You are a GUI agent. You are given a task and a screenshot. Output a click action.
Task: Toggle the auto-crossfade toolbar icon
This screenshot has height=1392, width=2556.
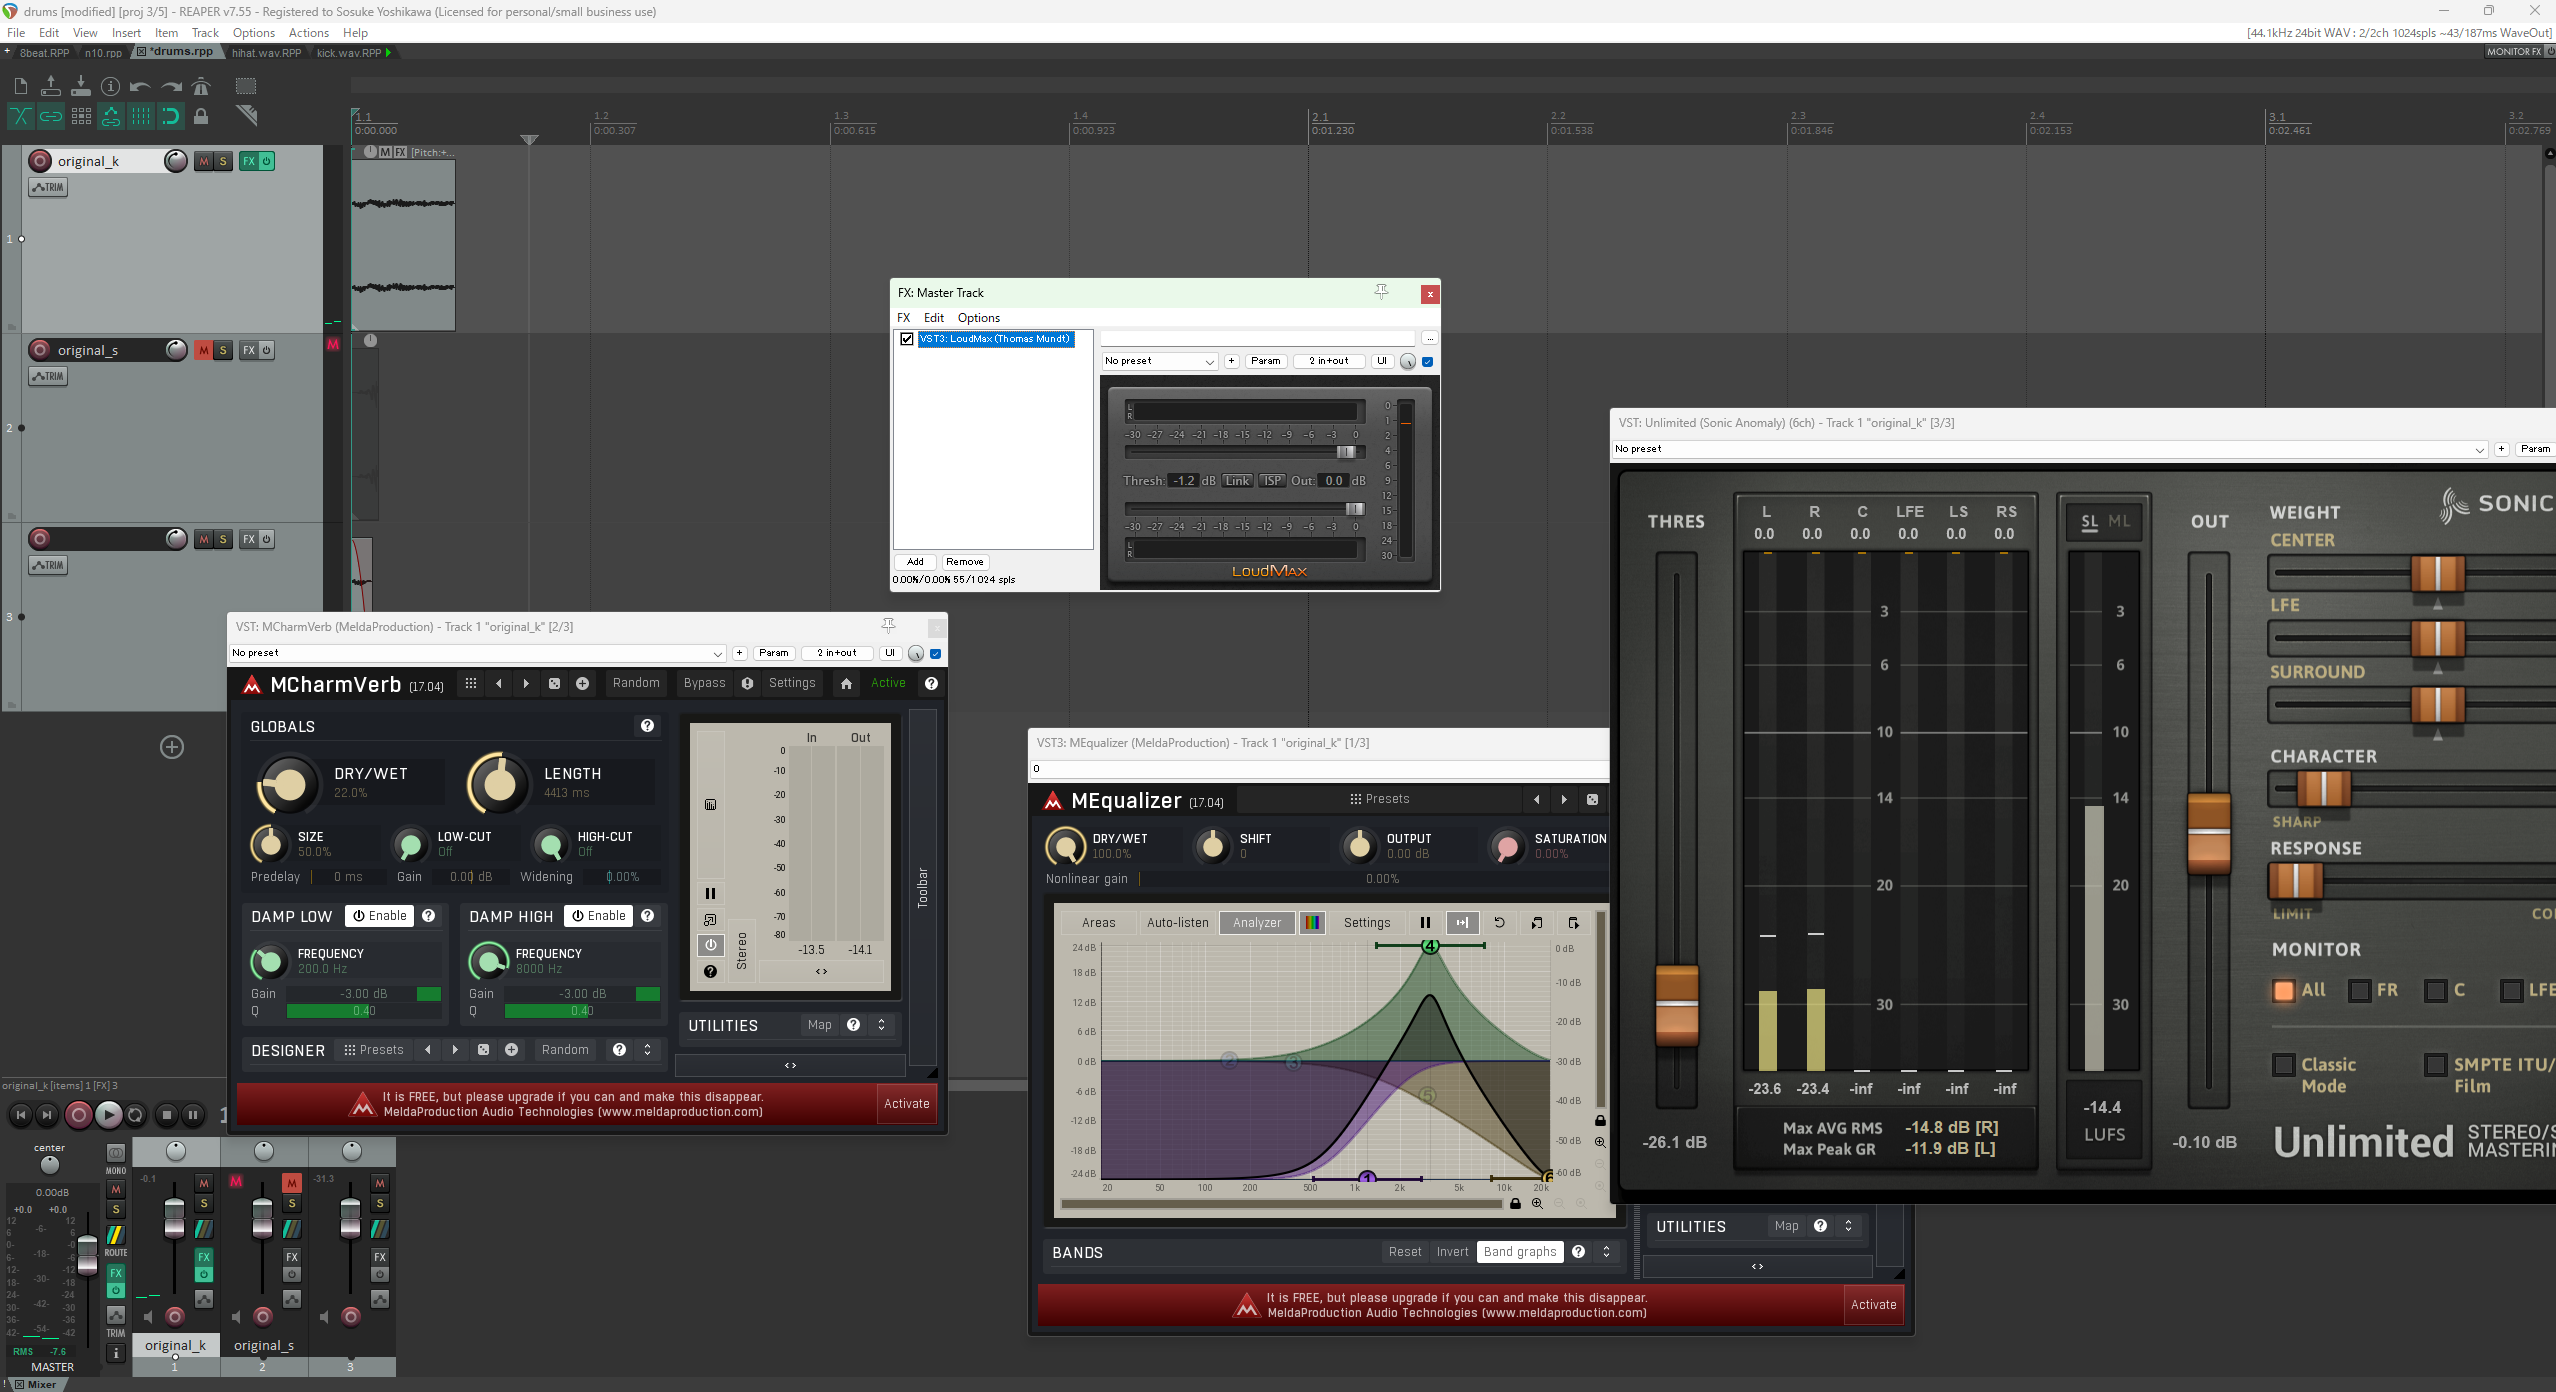[20, 116]
